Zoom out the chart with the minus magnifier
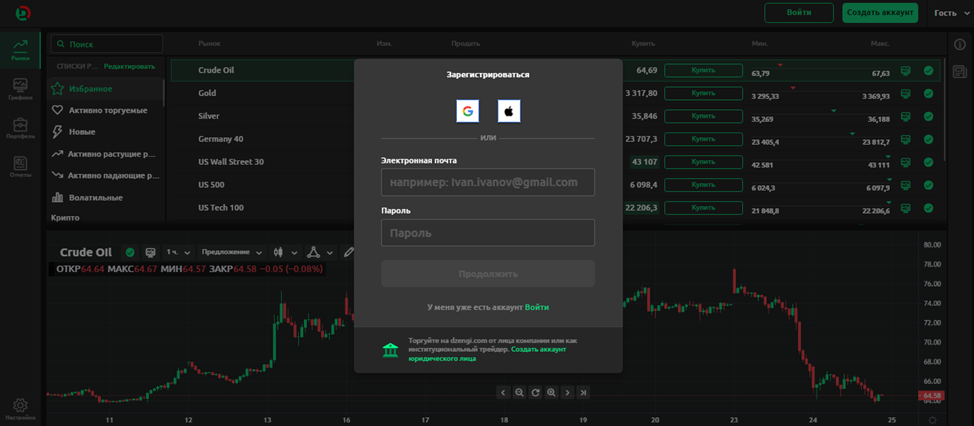The width and height of the screenshot is (974, 426). (519, 392)
